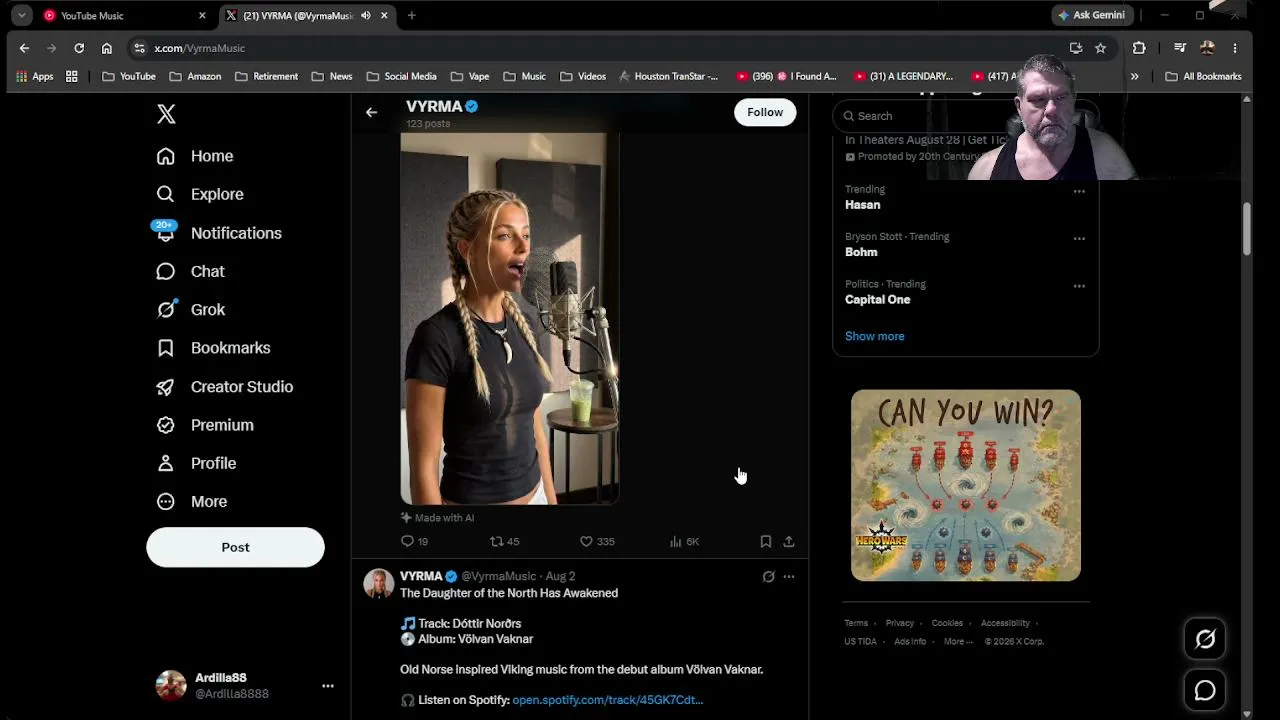The height and width of the screenshot is (720, 1280).
Task: Go to the browser home page icon
Action: (x=107, y=48)
